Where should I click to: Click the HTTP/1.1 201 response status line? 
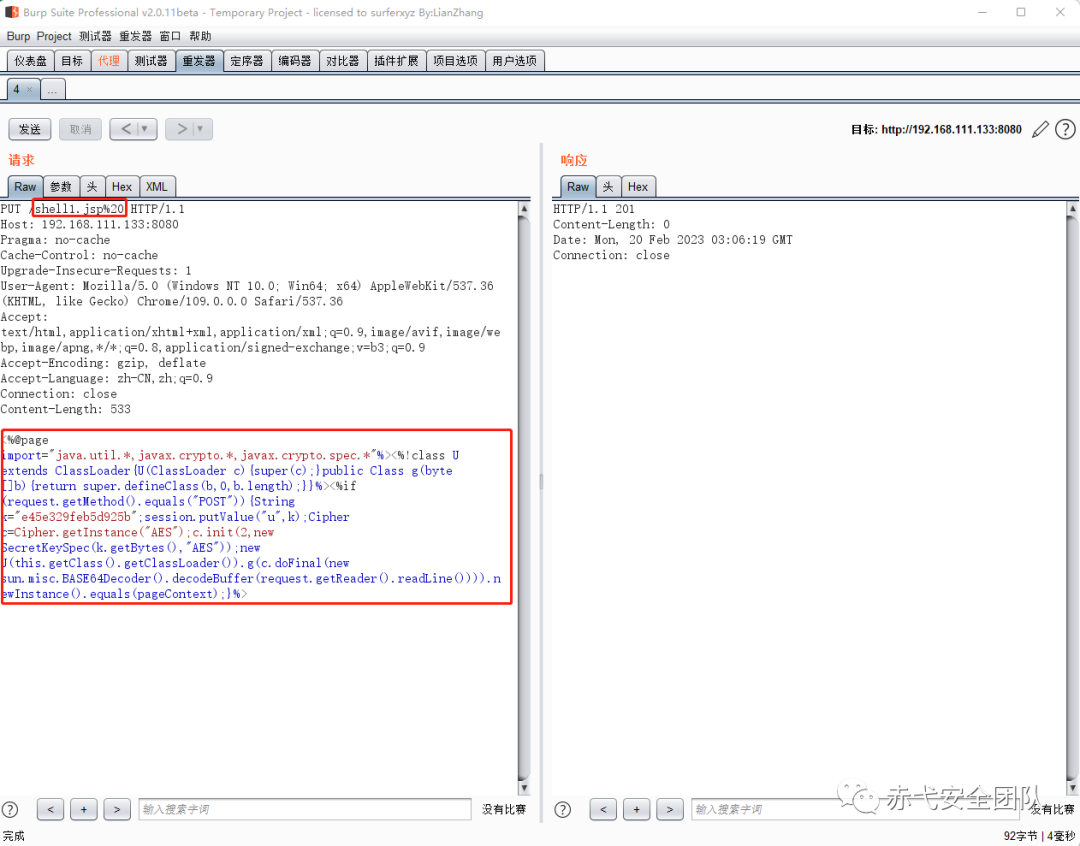(x=594, y=209)
